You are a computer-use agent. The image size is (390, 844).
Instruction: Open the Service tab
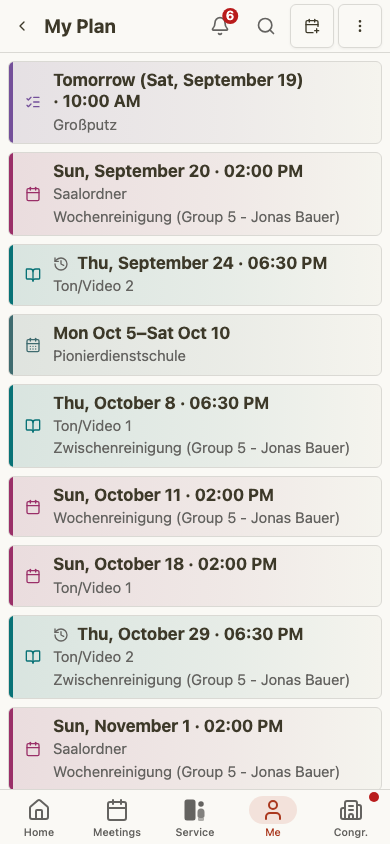tap(195, 818)
